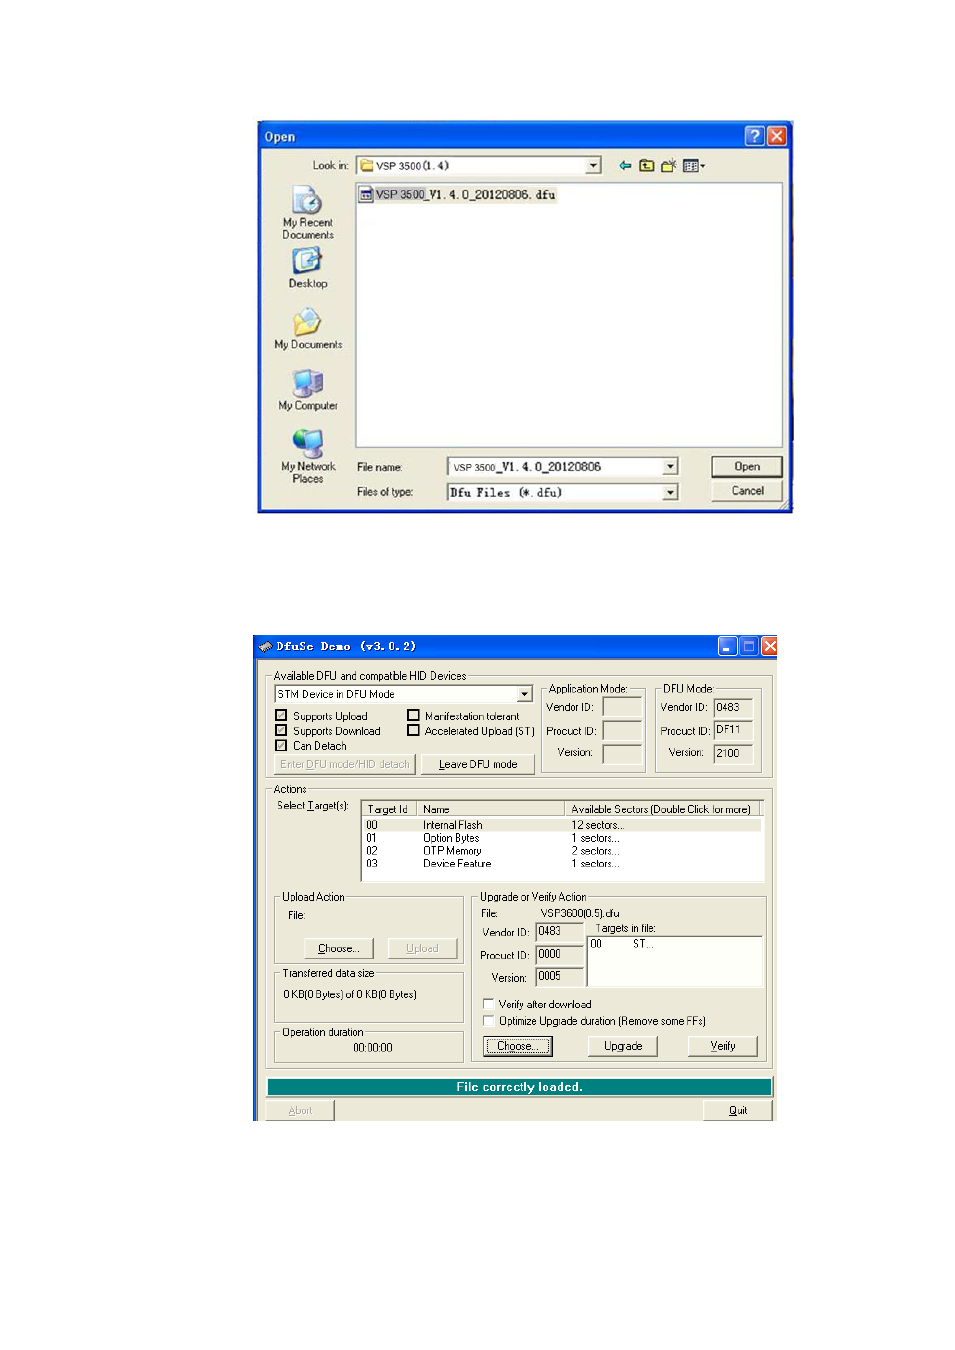955x1350 pixels.
Task: Enable Optimize Upgrade duration checkbox
Action: 488,1021
